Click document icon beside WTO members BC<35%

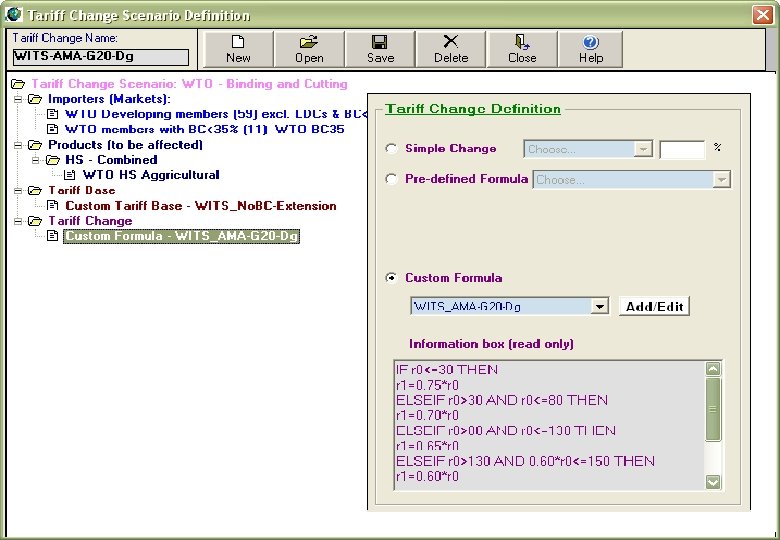tap(52, 129)
